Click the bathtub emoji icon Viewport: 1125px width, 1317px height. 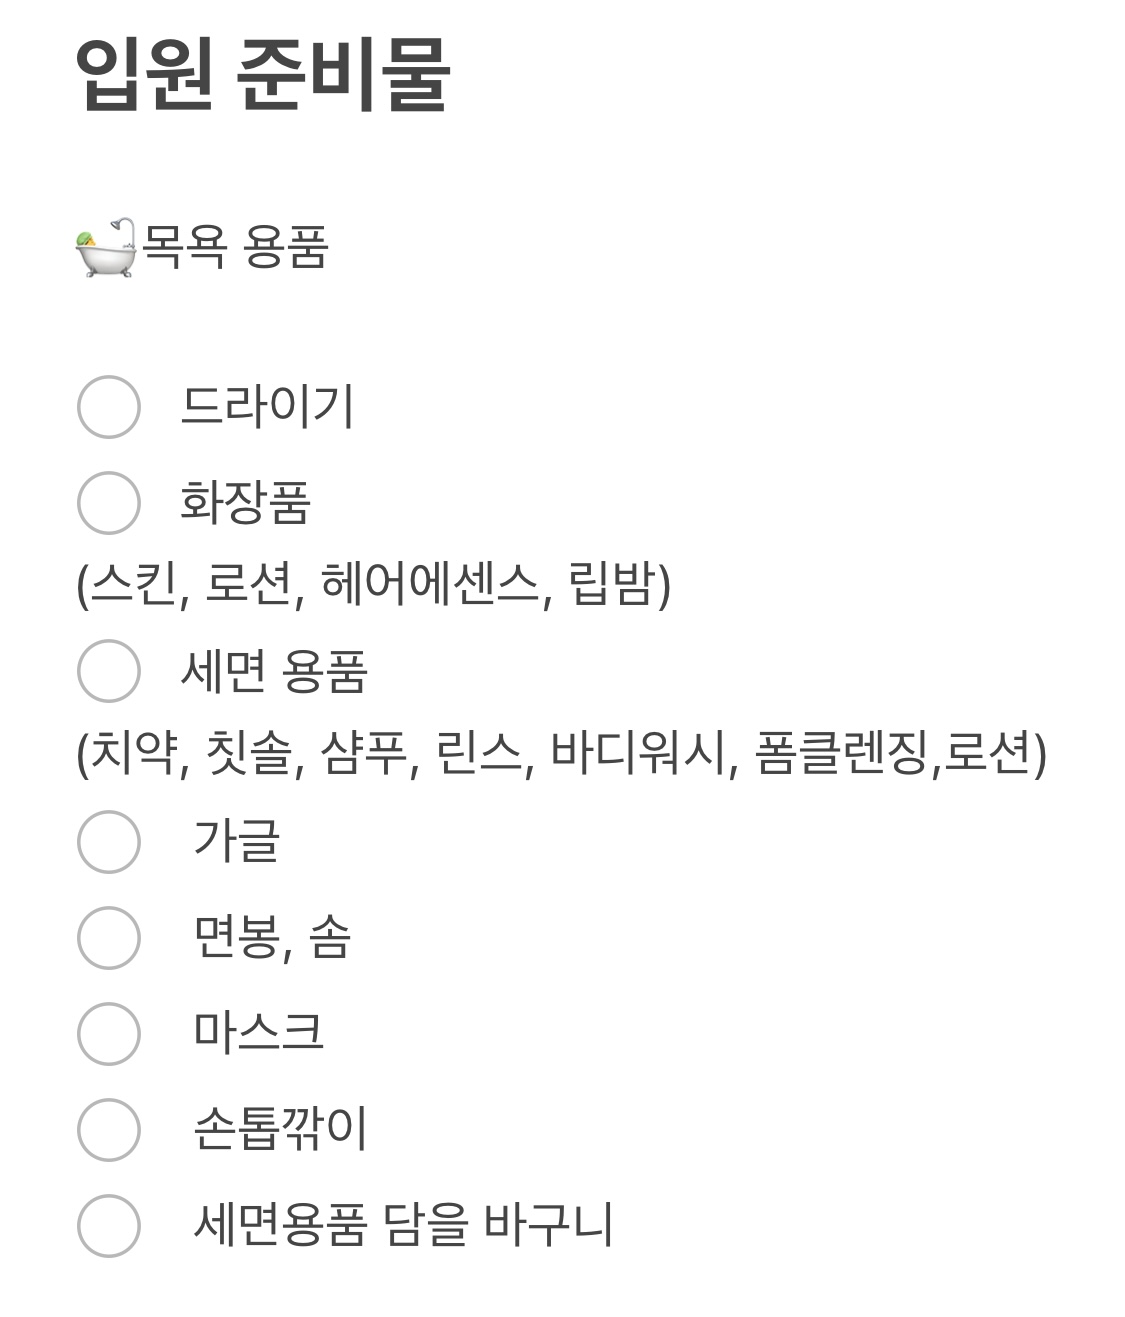point(106,247)
